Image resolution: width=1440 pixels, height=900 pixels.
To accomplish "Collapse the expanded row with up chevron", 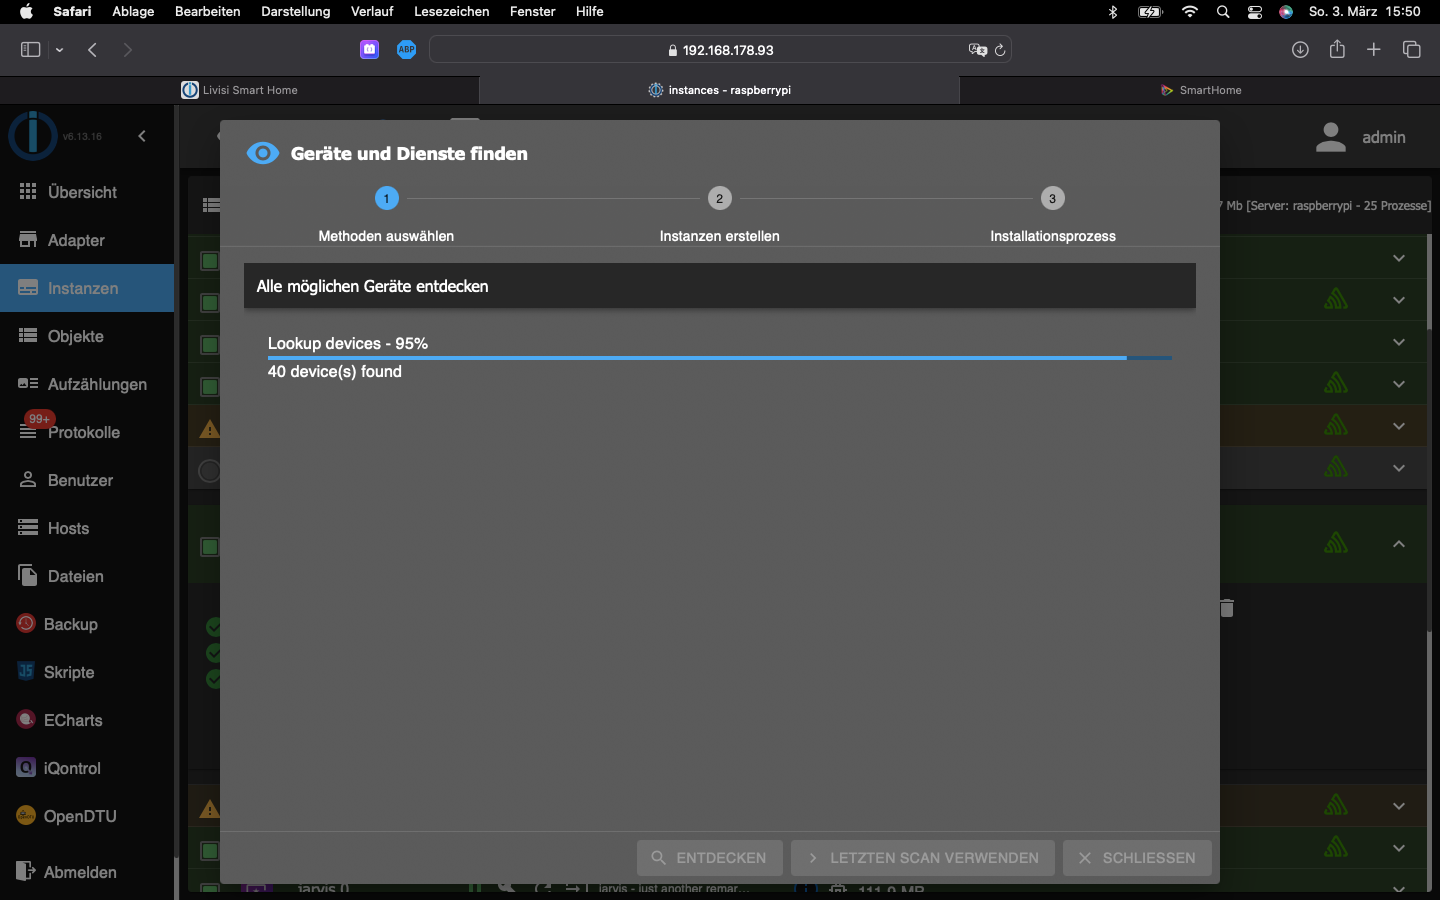I will tap(1399, 544).
